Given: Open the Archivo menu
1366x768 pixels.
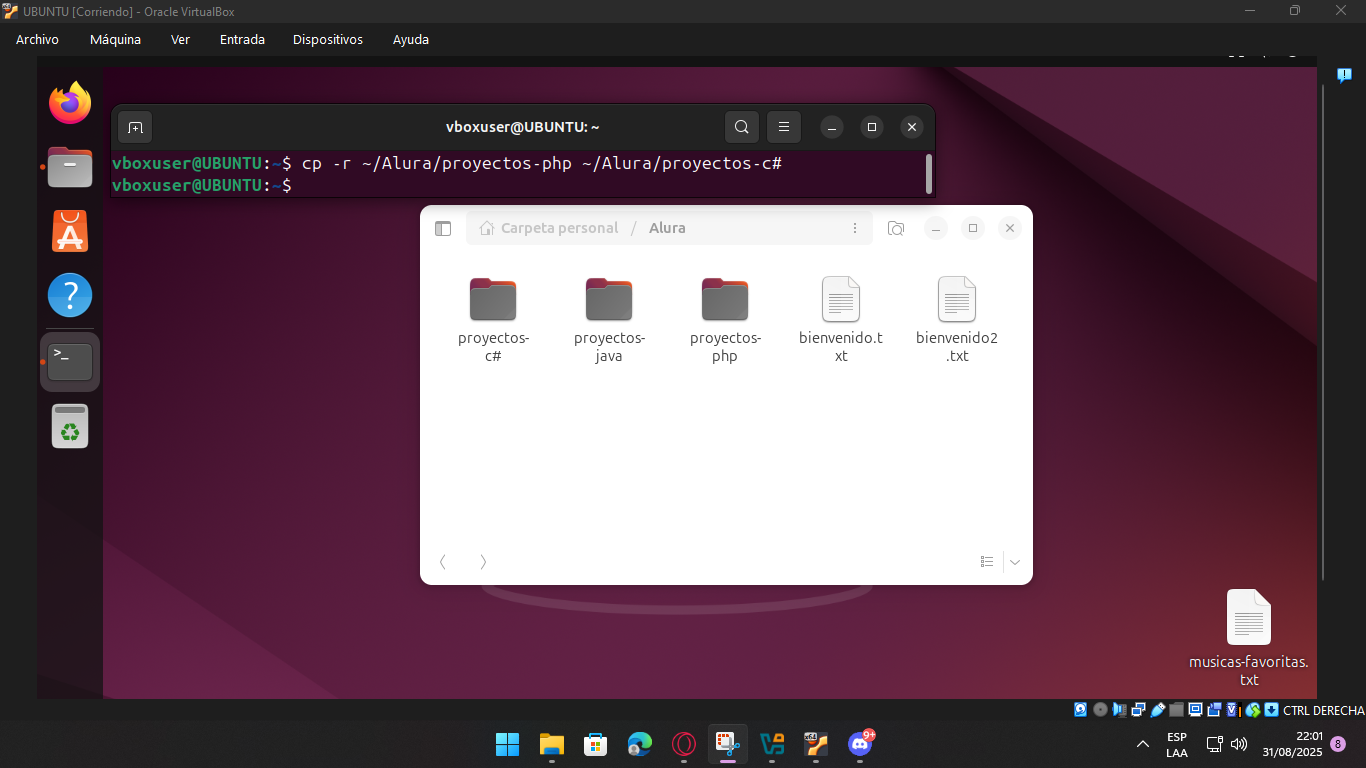Looking at the screenshot, I should coord(37,40).
